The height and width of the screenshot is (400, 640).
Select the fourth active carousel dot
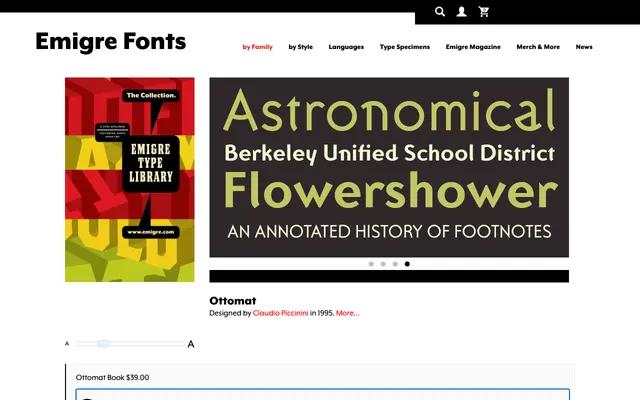point(407,264)
